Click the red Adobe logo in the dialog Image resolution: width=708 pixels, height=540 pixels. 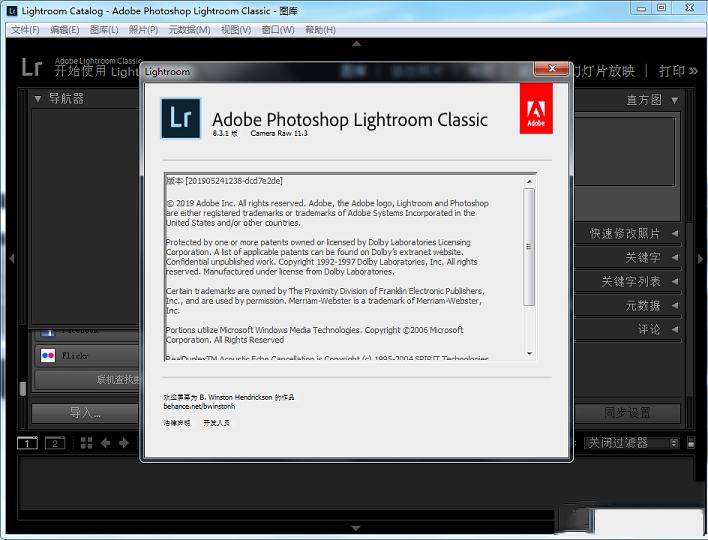536,108
